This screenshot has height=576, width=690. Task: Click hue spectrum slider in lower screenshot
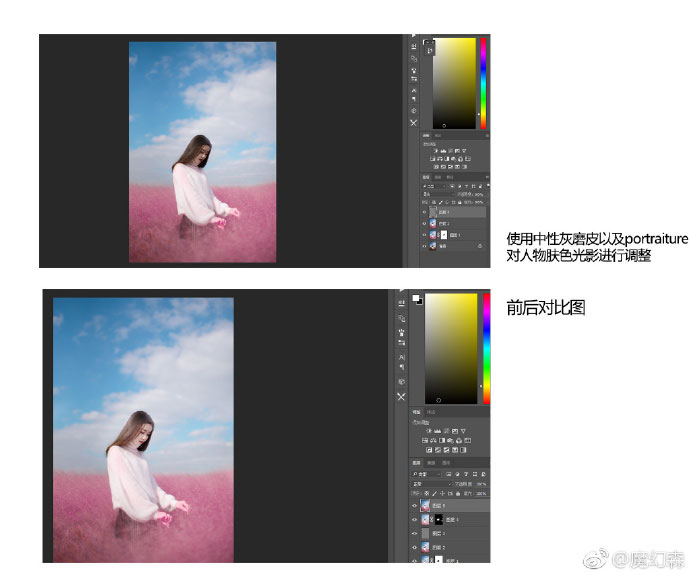[x=487, y=349]
